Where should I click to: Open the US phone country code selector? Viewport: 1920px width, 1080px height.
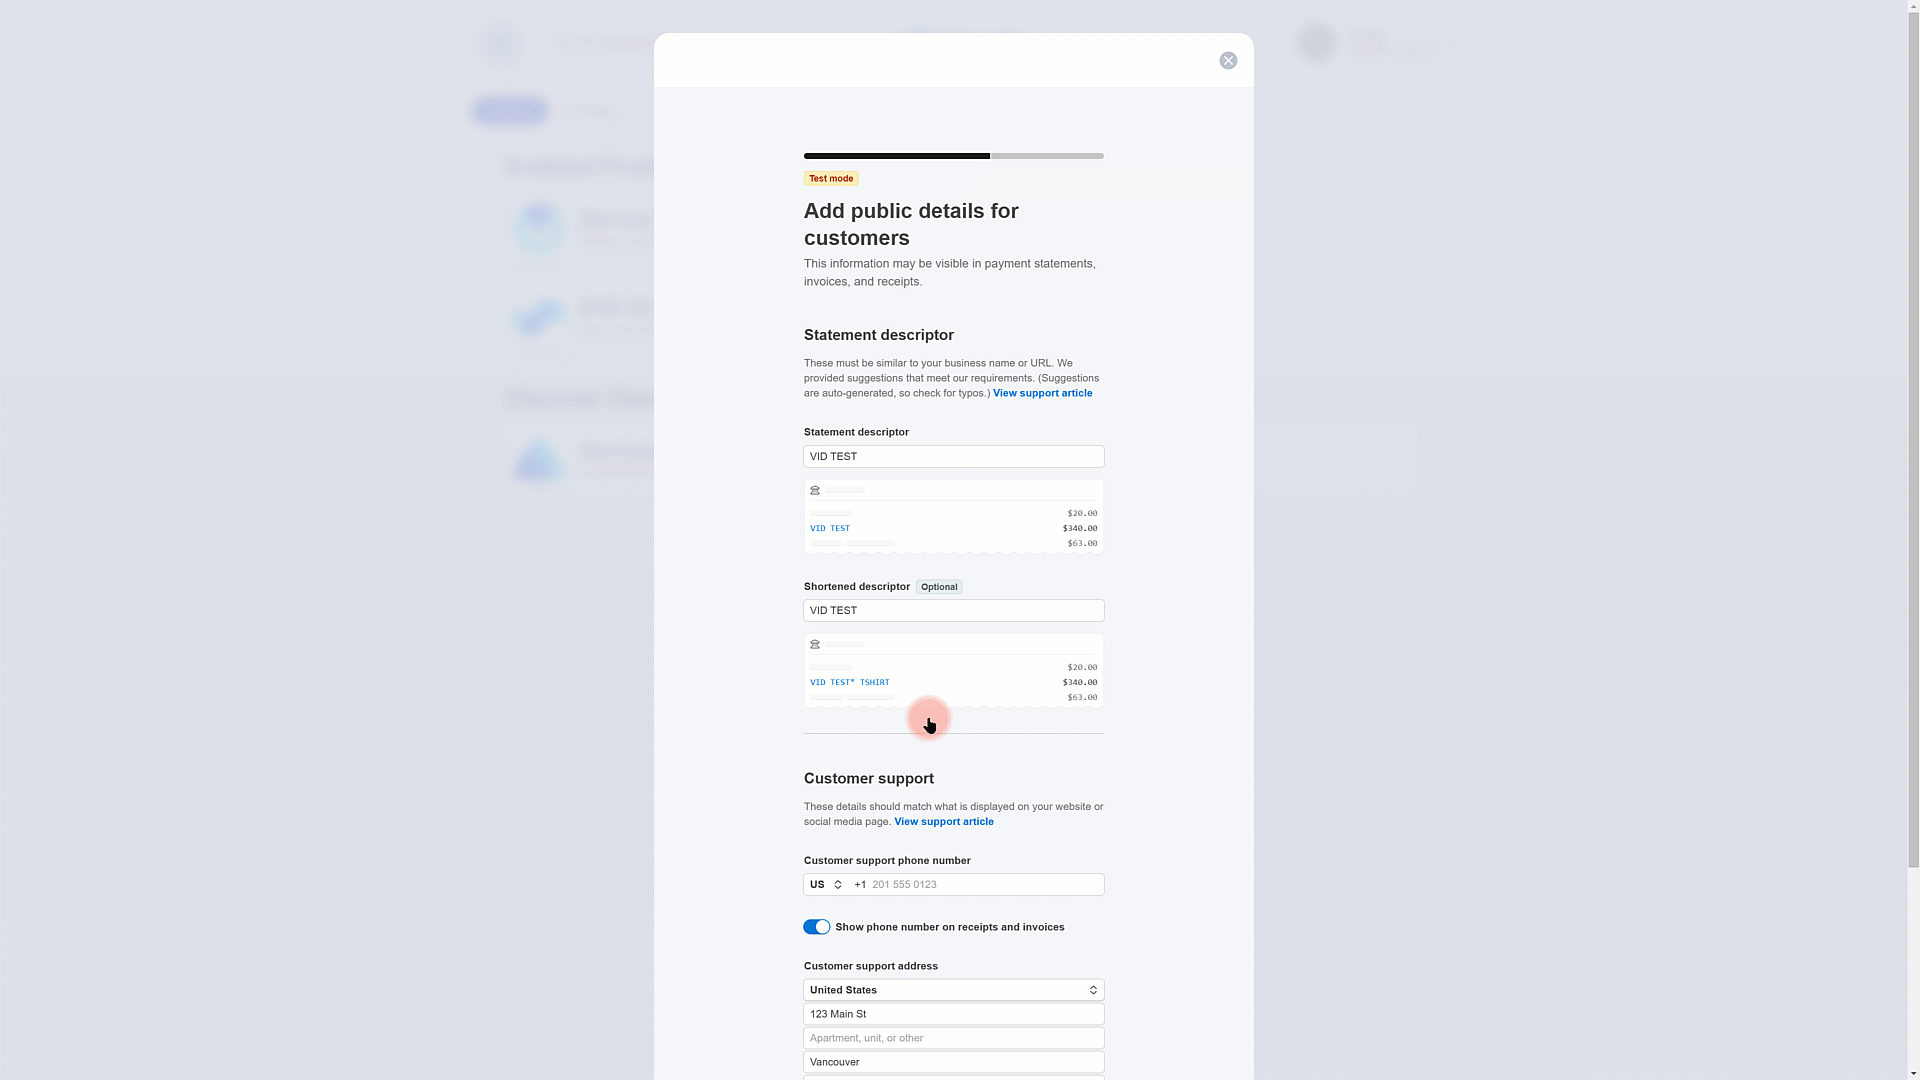[826, 885]
